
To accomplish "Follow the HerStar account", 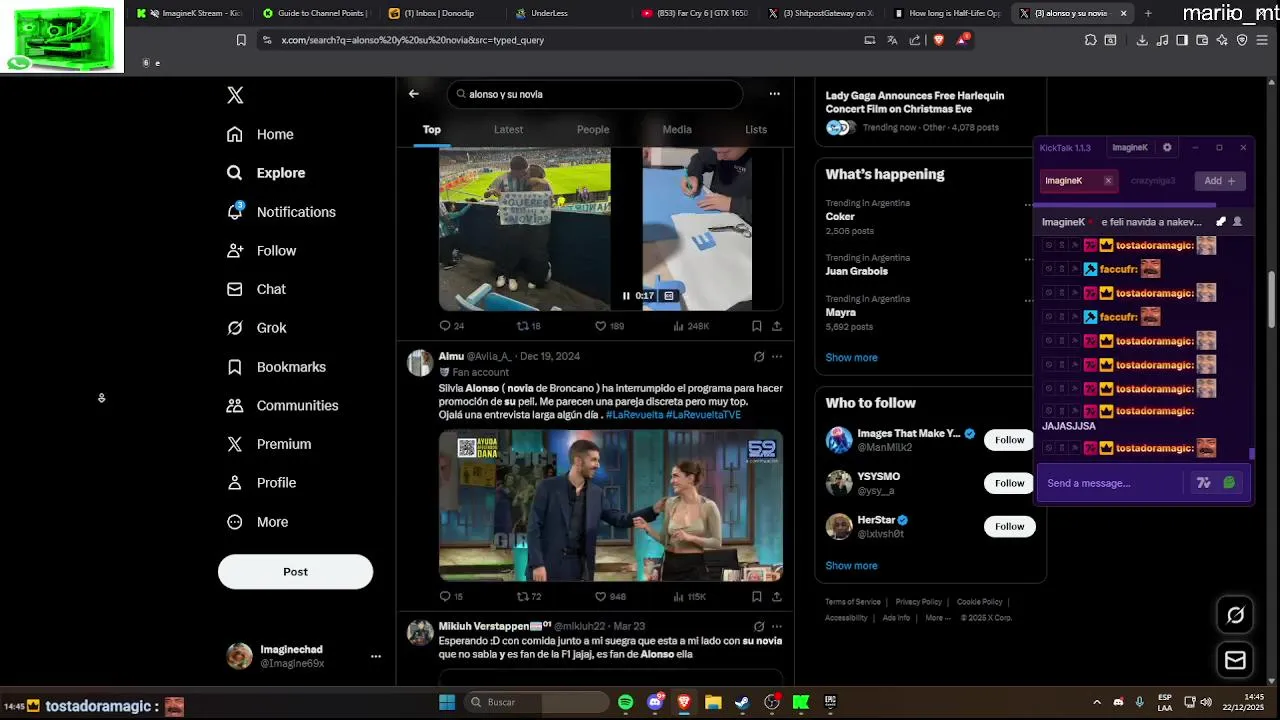I will [1009, 526].
